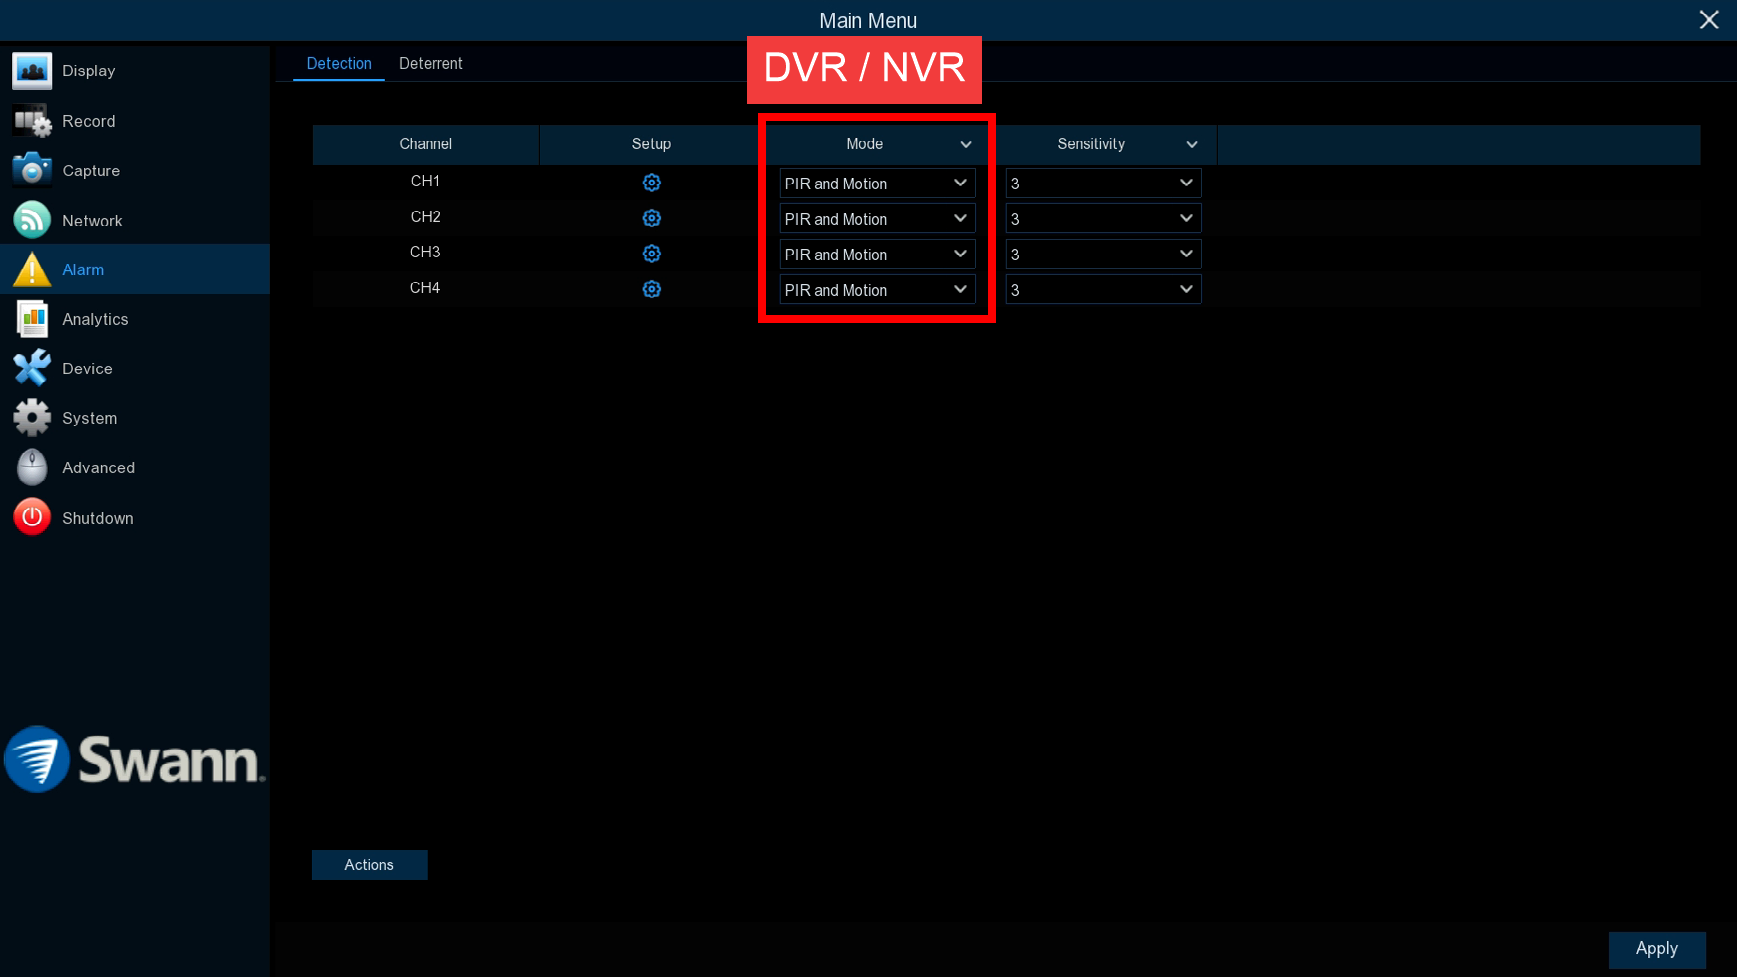The width and height of the screenshot is (1737, 977).
Task: Open the Advanced menu item
Action: [x=98, y=468]
